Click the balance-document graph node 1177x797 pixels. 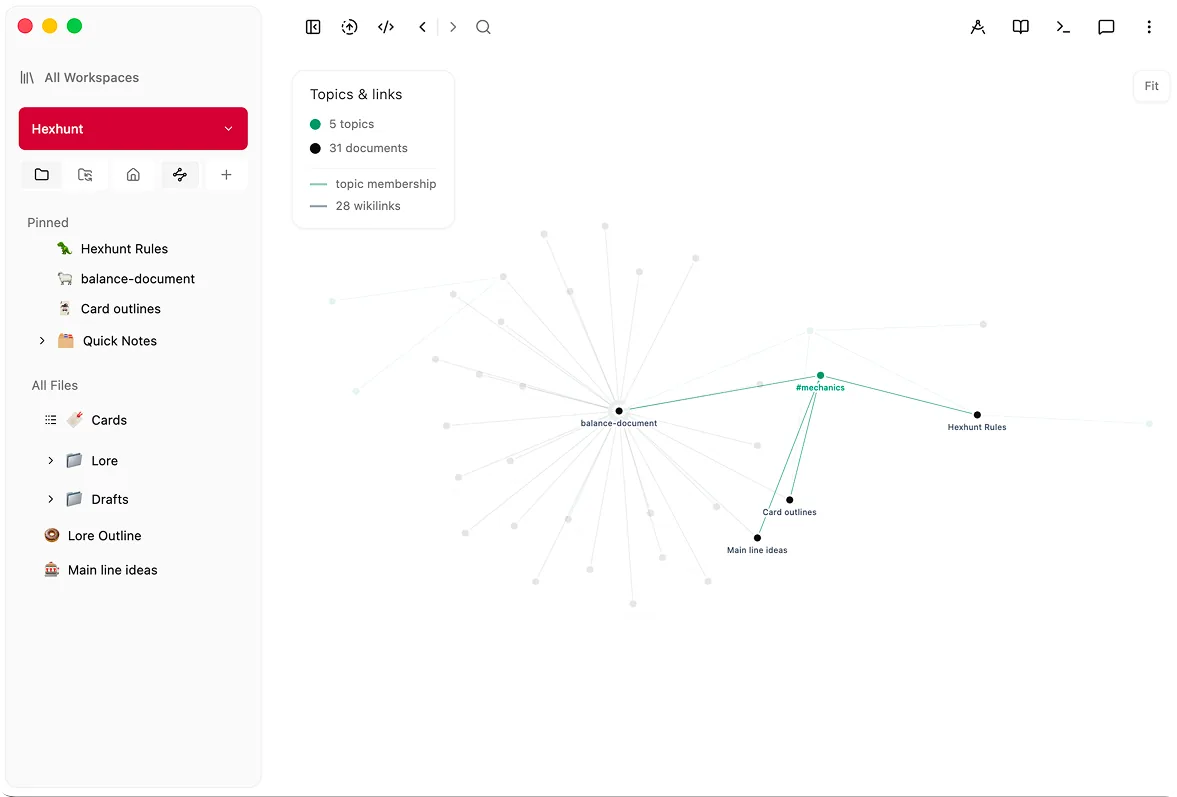[x=619, y=411]
